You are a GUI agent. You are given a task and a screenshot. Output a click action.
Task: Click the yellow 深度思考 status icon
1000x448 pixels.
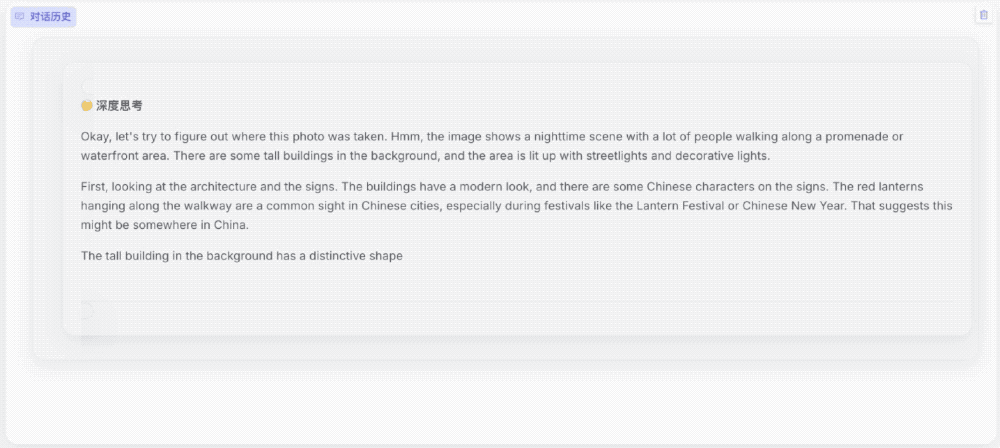(x=87, y=105)
